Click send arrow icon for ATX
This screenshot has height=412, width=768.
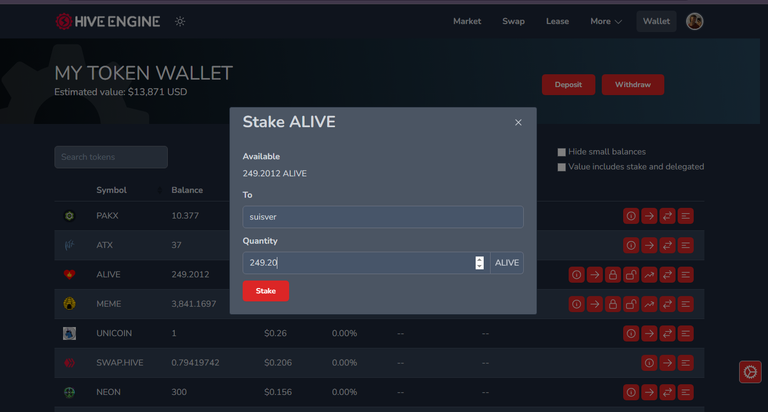click(x=649, y=245)
